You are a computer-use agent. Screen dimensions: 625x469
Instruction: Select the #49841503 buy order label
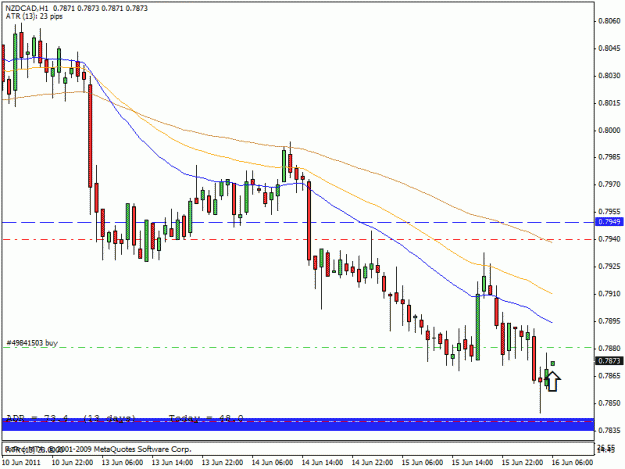[x=32, y=343]
